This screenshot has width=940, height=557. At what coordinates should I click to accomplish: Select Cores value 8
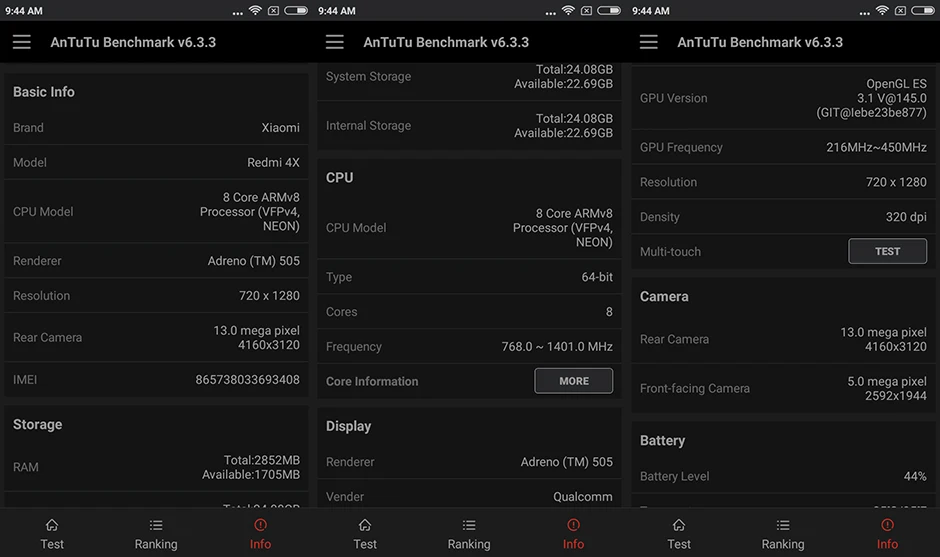pos(609,312)
